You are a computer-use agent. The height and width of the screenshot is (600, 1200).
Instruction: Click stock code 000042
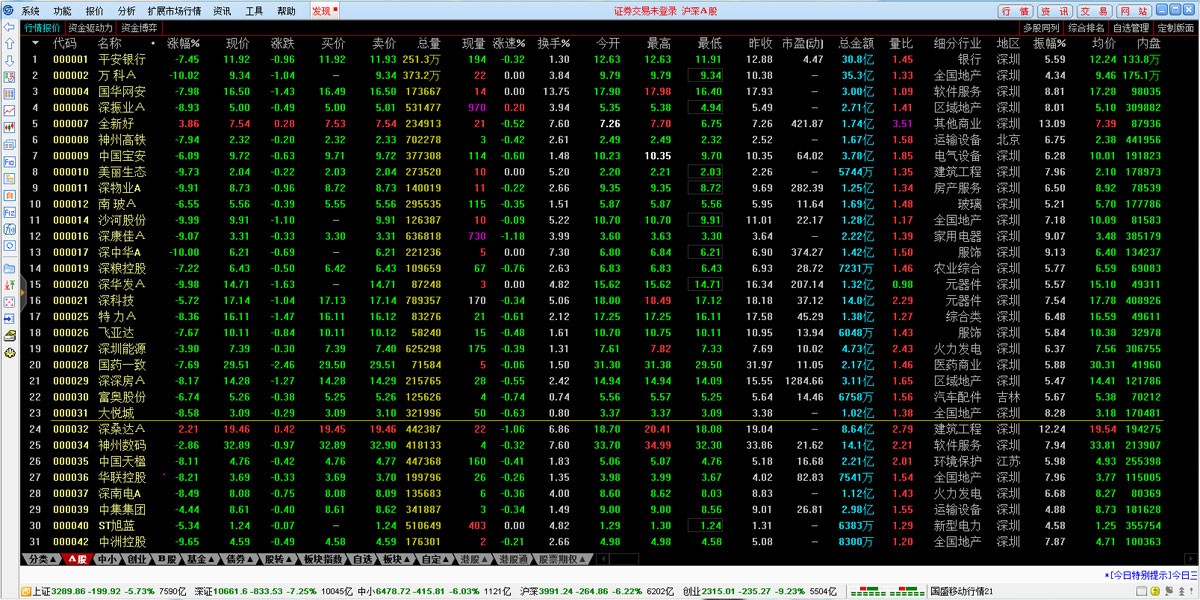click(x=71, y=541)
